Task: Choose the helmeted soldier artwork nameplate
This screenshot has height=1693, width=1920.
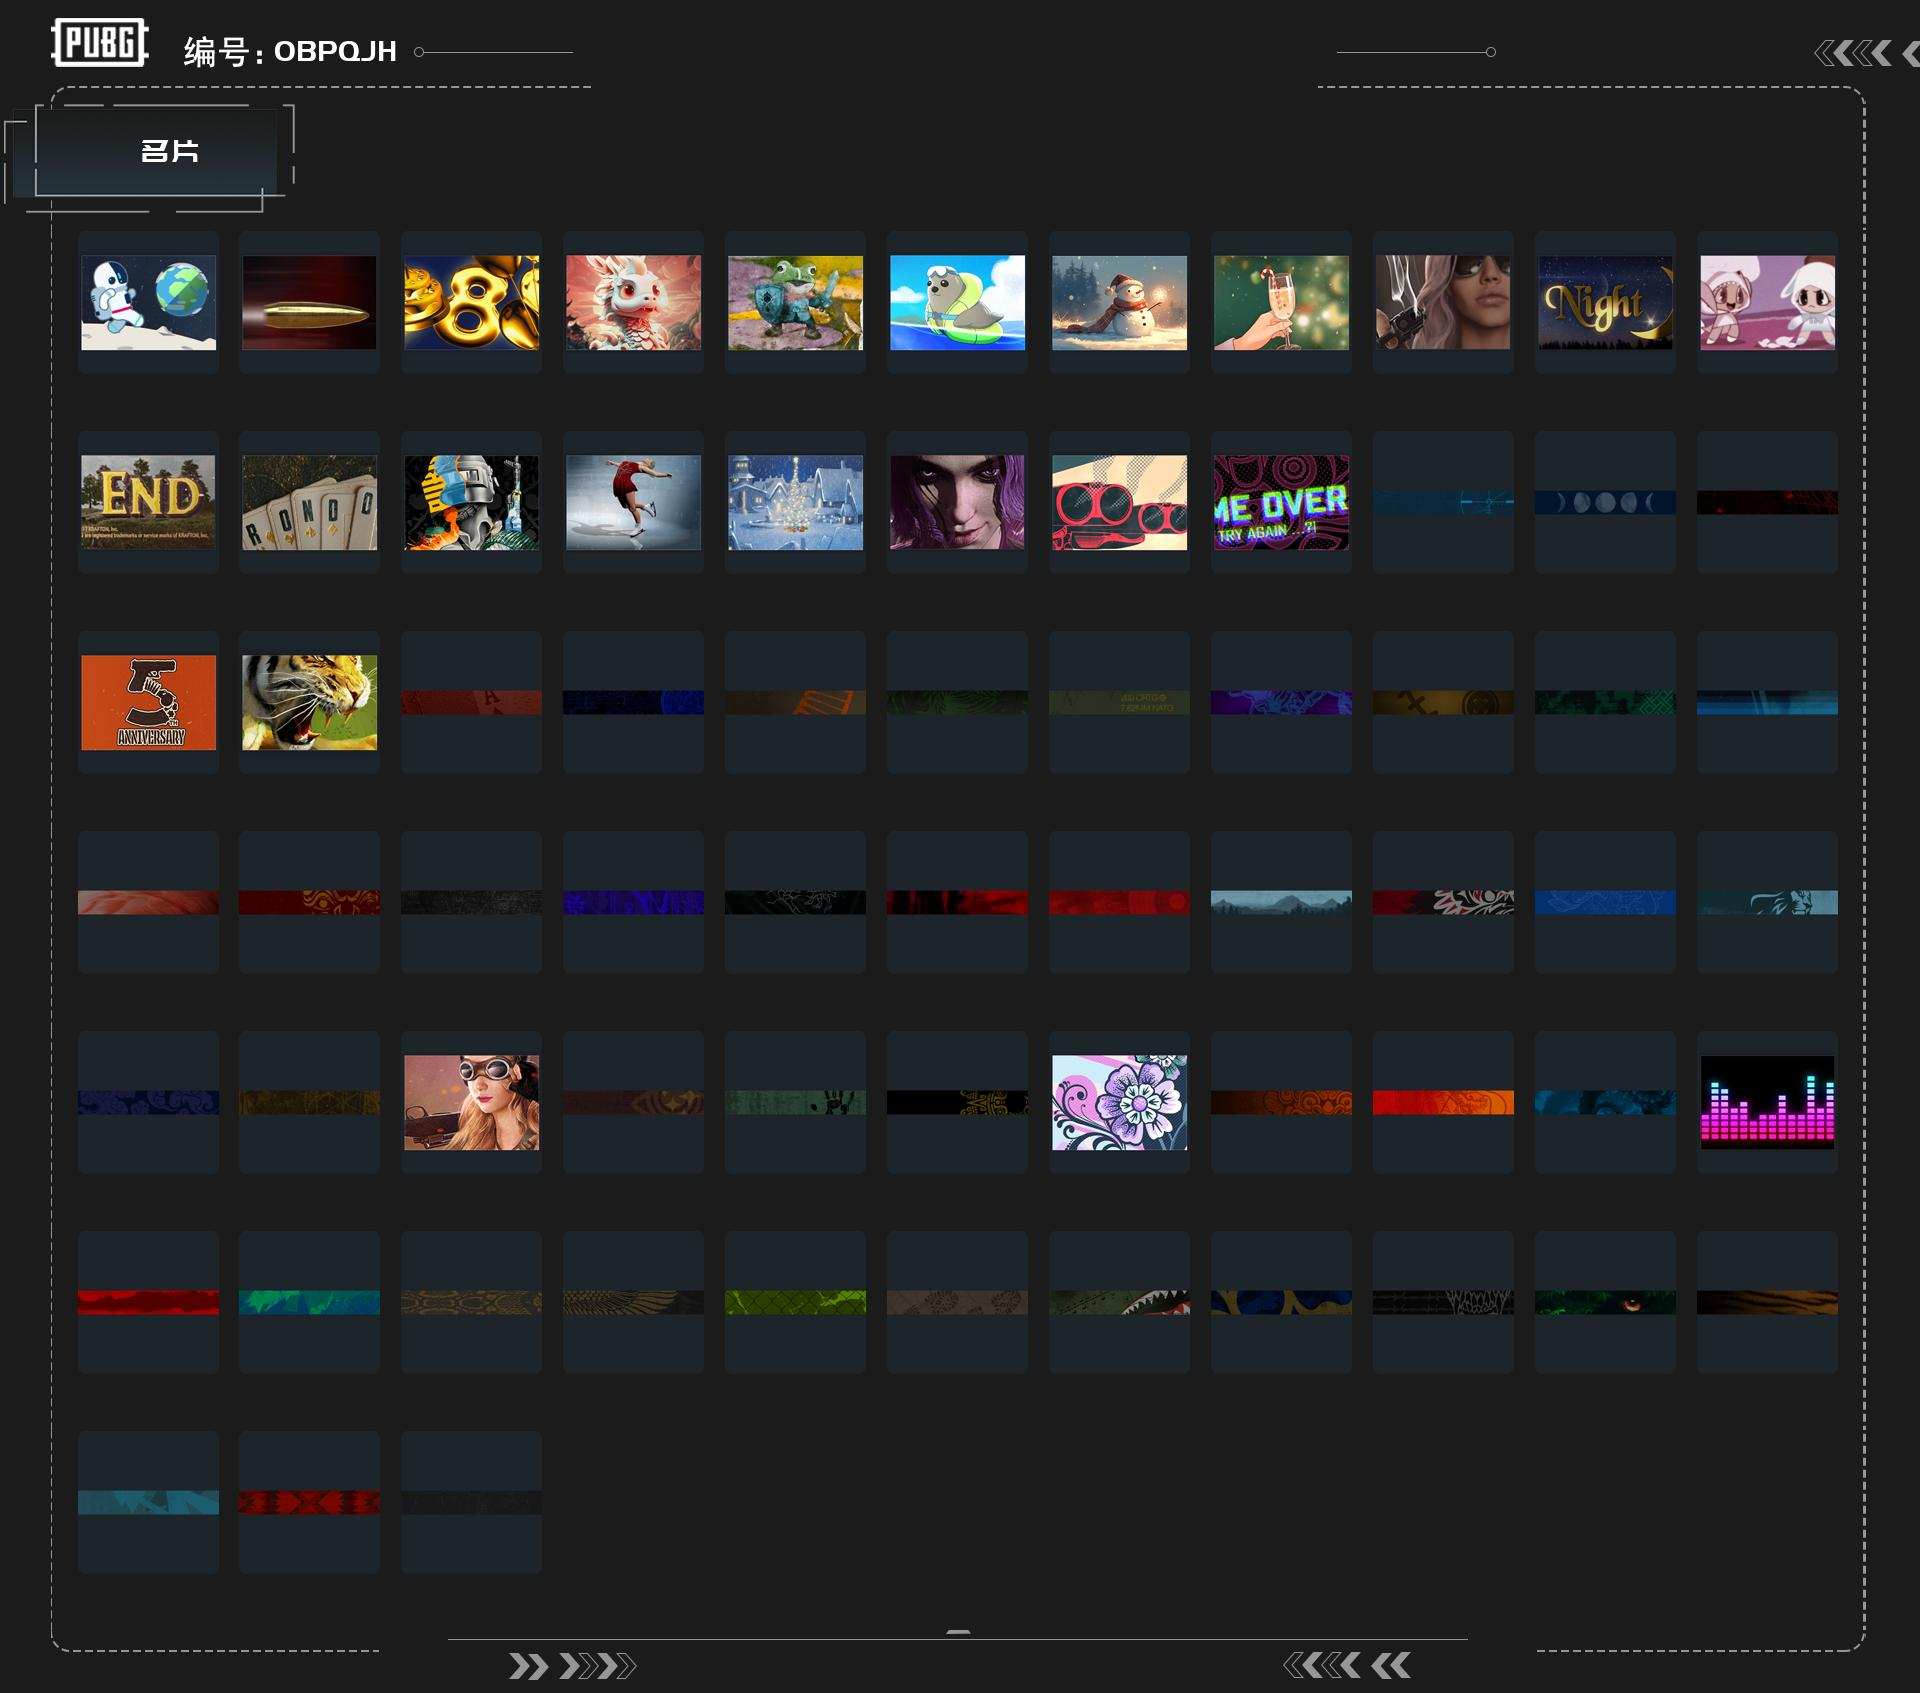Action: click(471, 502)
